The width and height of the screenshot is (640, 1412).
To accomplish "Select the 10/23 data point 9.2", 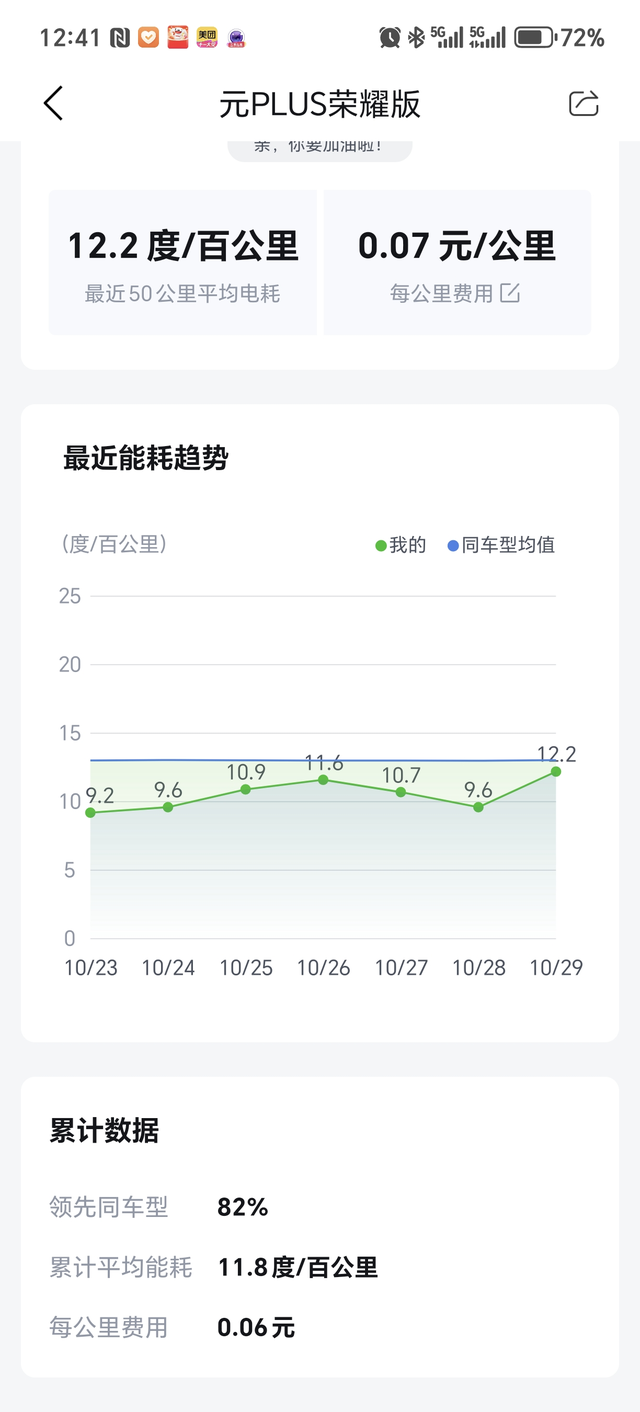I will 91,812.
